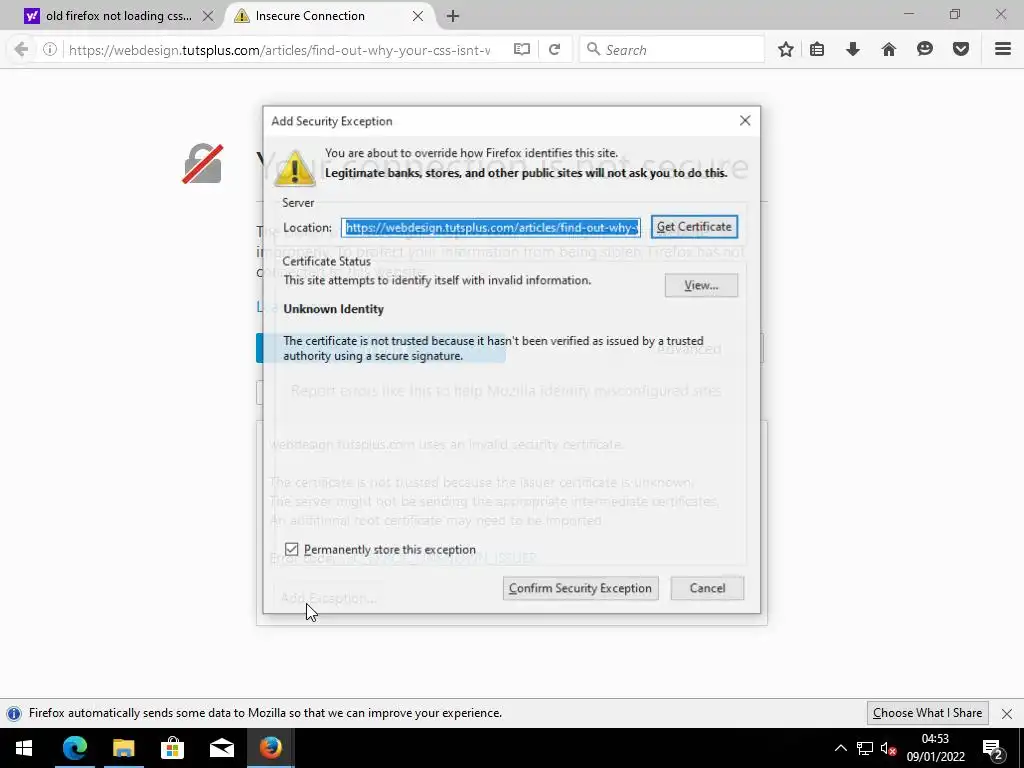Click the URL address bar
The width and height of the screenshot is (1024, 768).
point(280,50)
